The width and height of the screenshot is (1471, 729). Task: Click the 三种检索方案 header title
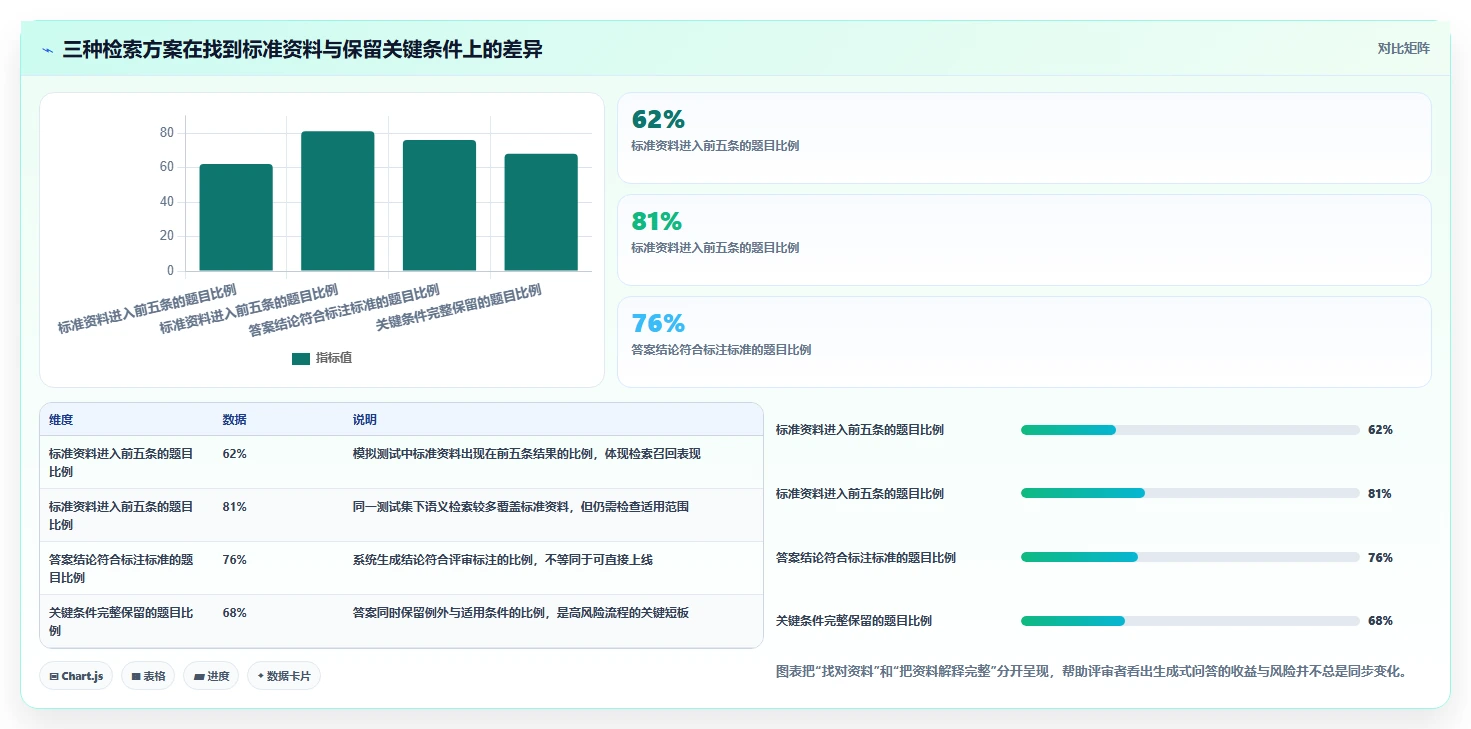(x=302, y=49)
